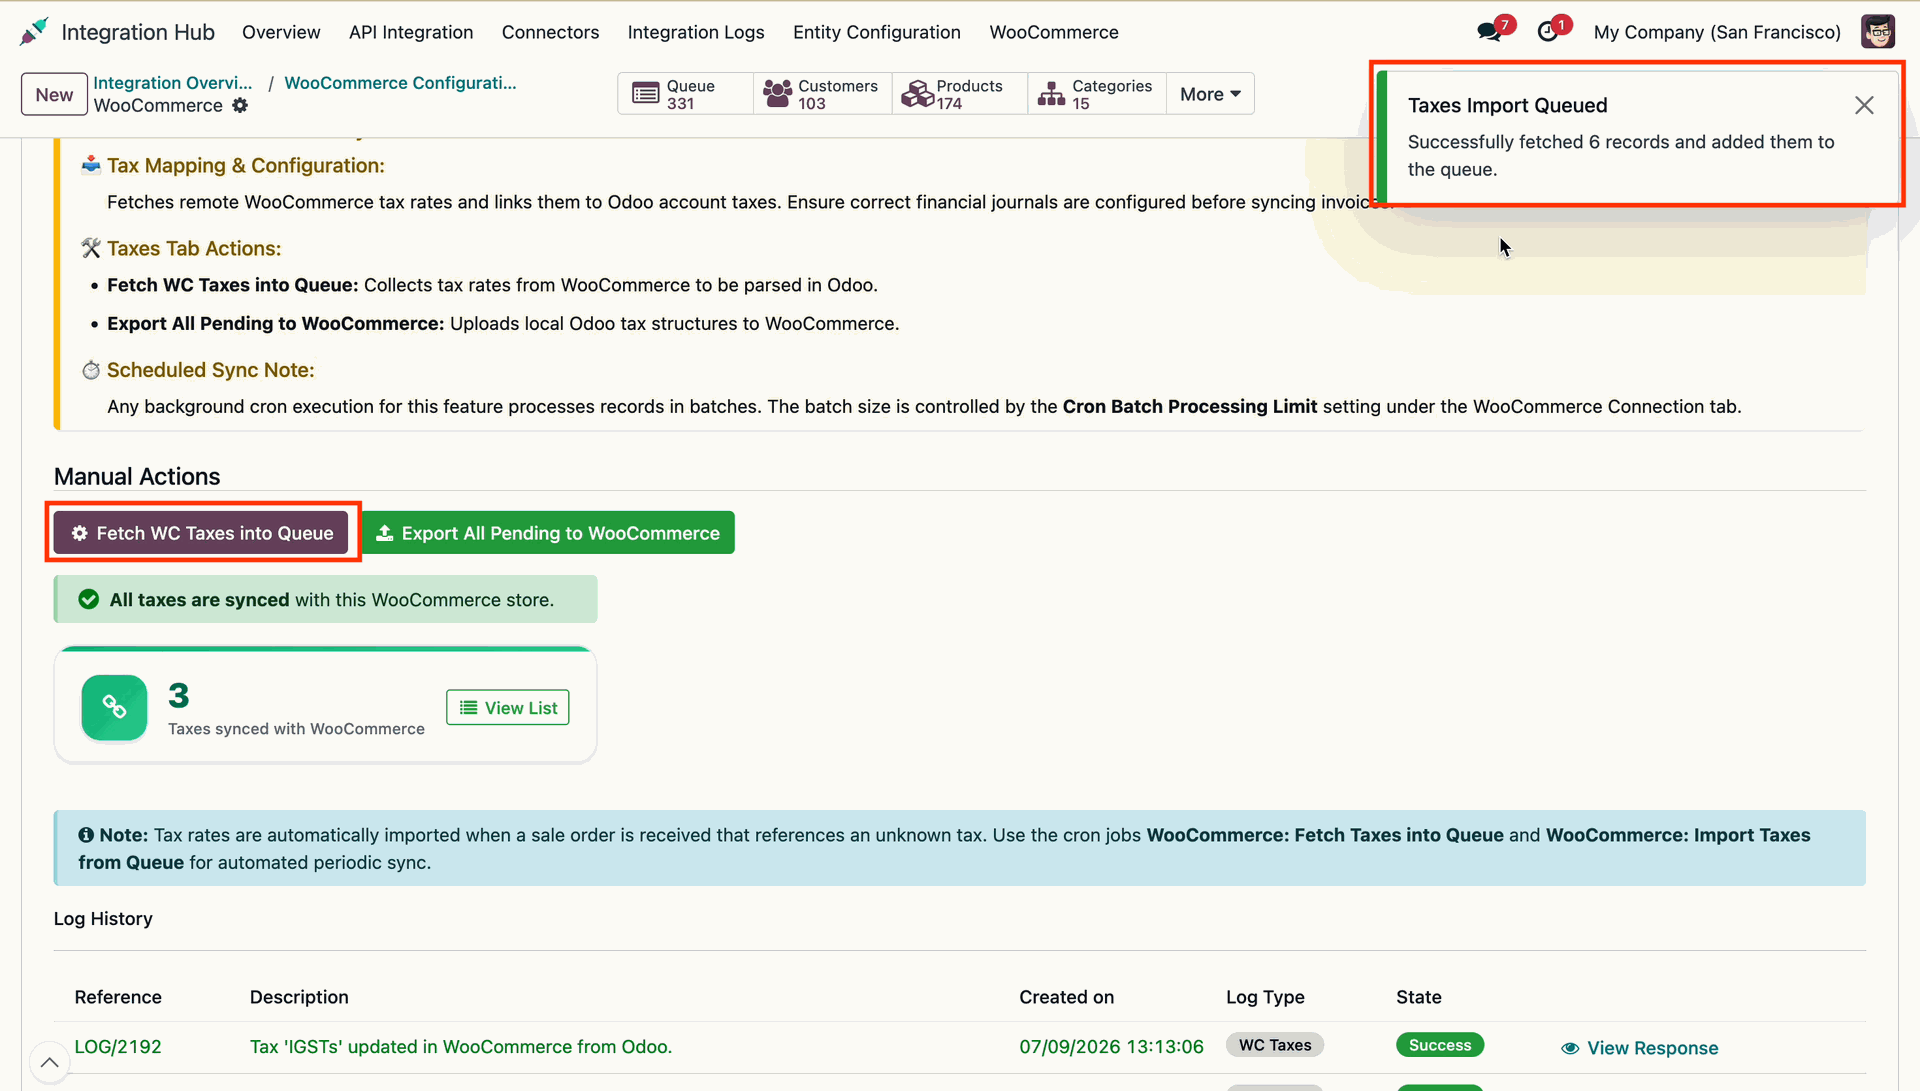This screenshot has height=1091, width=1920.
Task: Click the WC Taxes log type badge
Action: coord(1275,1045)
